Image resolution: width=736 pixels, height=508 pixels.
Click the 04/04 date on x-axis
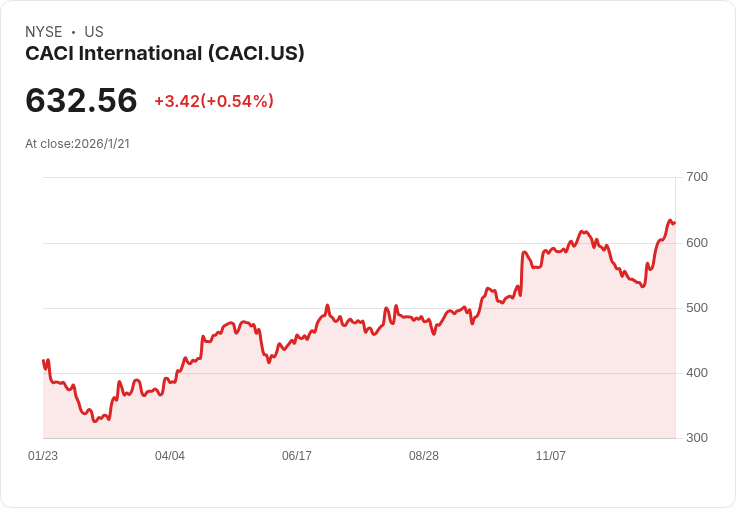point(170,456)
